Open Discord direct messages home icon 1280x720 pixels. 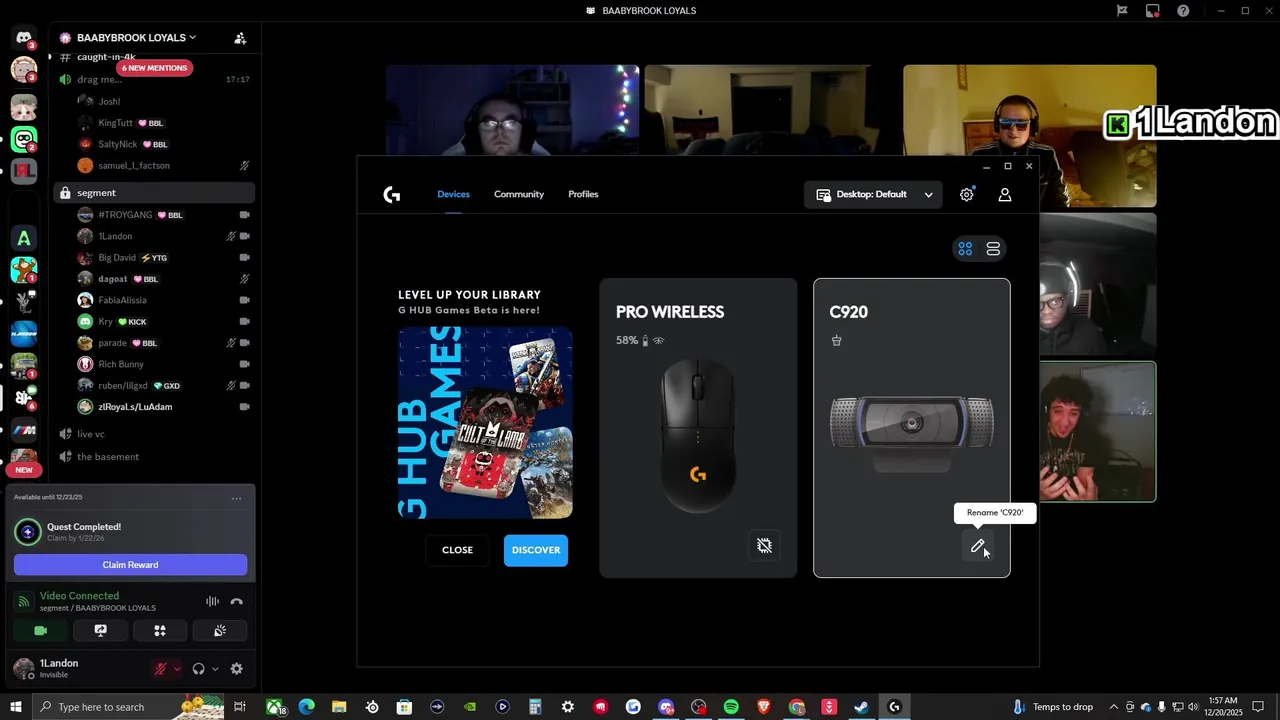tap(24, 38)
